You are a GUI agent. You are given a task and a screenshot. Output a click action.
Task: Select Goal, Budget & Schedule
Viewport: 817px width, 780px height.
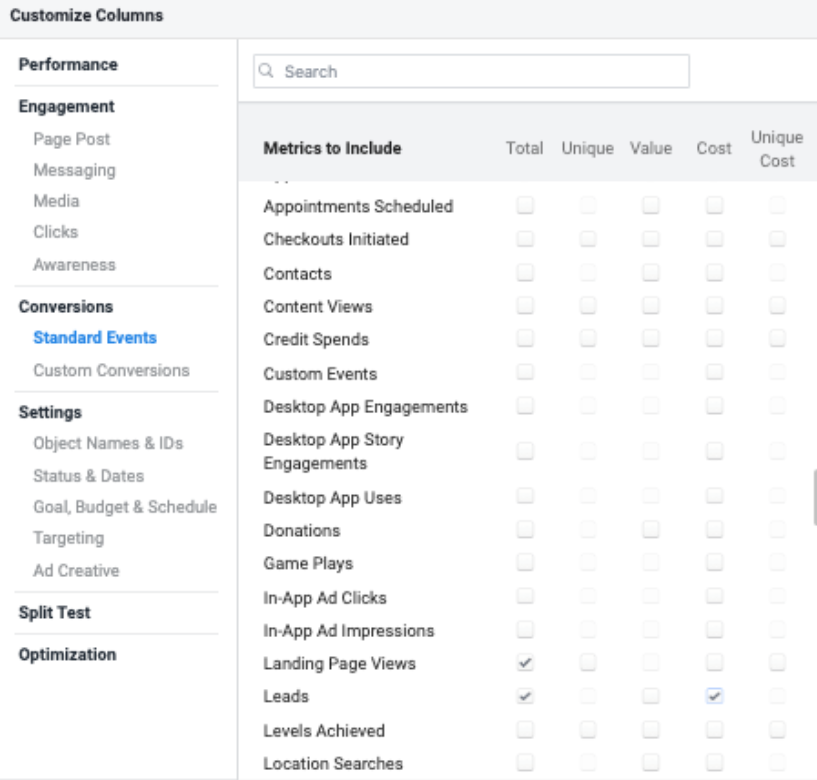[x=125, y=506]
